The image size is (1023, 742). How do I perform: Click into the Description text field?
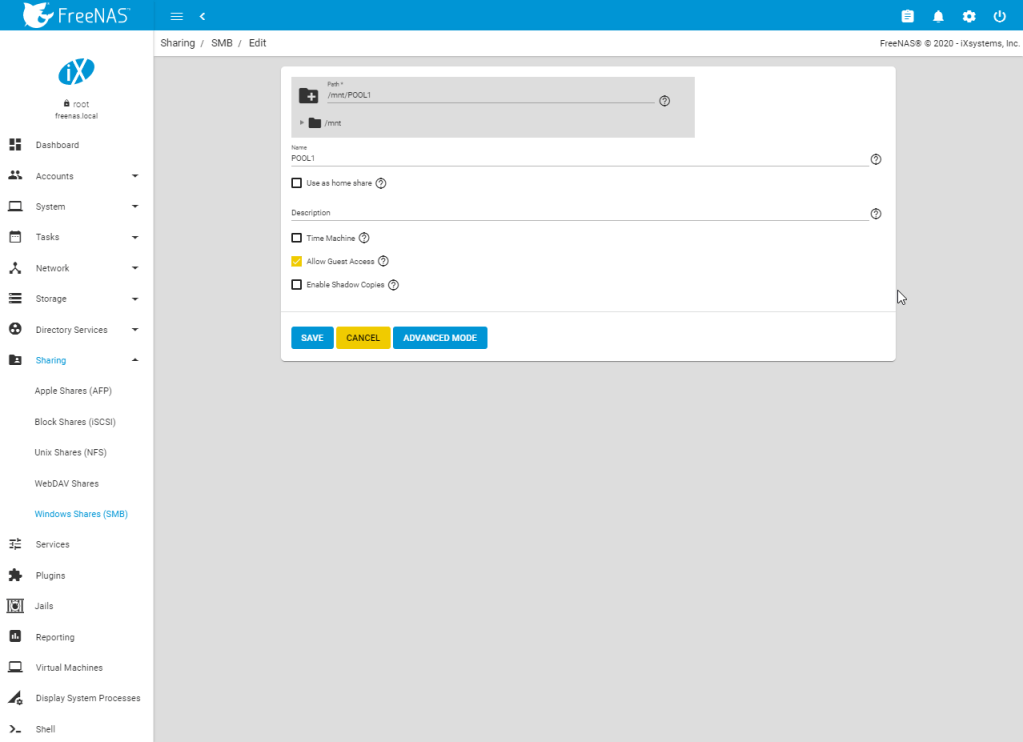pyautogui.click(x=578, y=213)
